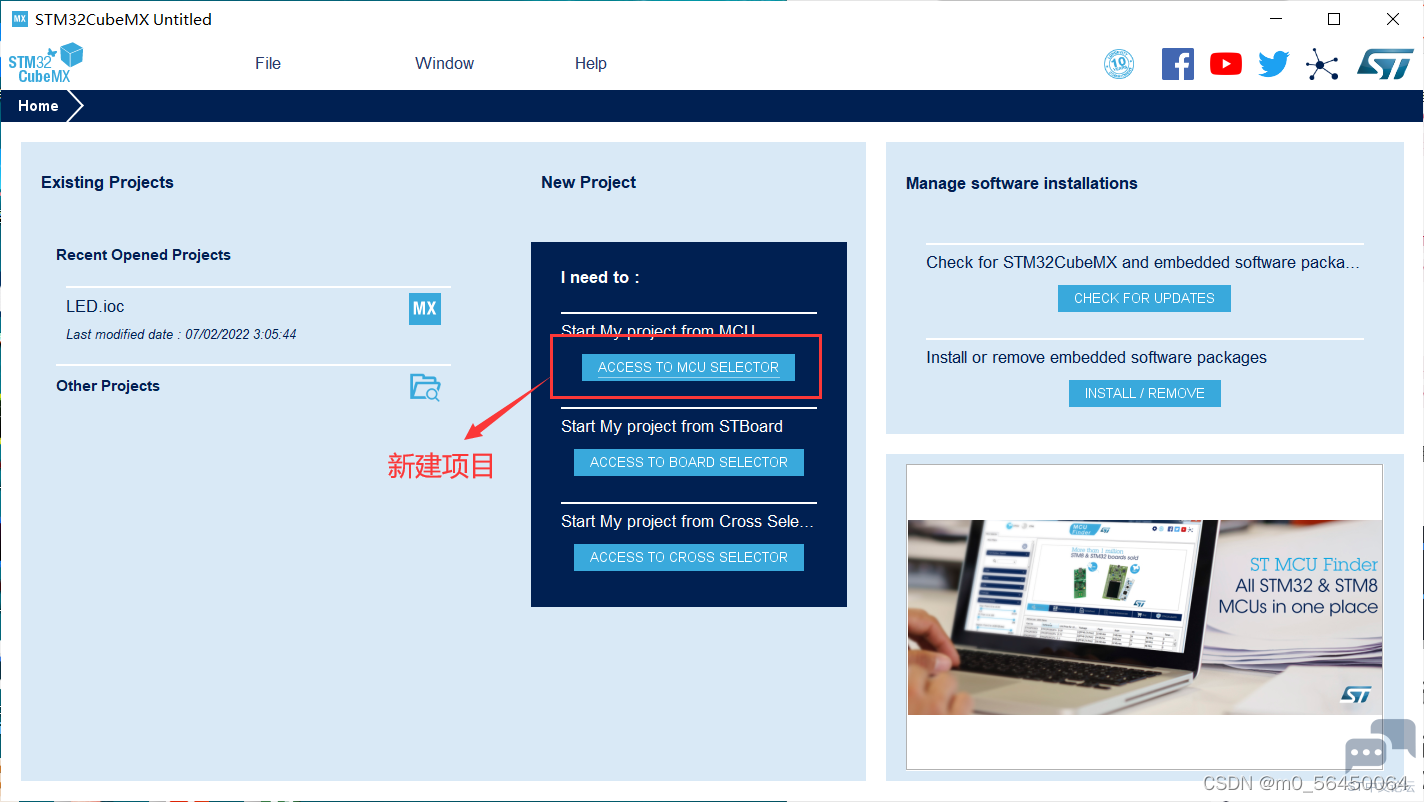Click ACCESS TO CROSS SELECTOR button
The width and height of the screenshot is (1424, 802).
688,557
